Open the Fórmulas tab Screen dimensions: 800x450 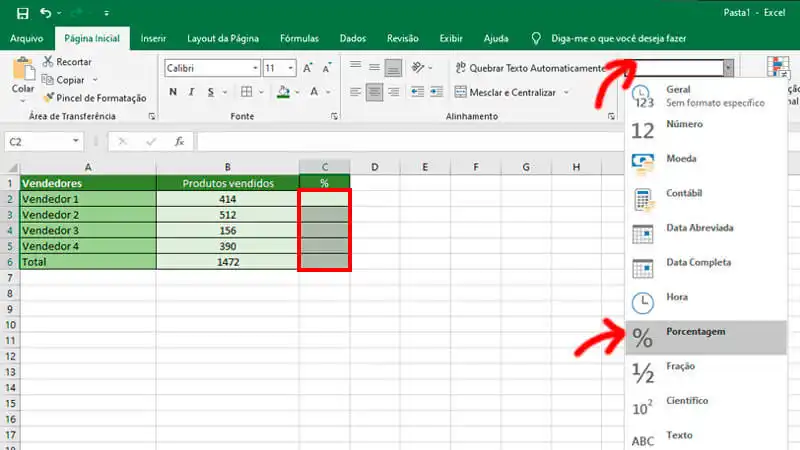click(x=299, y=39)
